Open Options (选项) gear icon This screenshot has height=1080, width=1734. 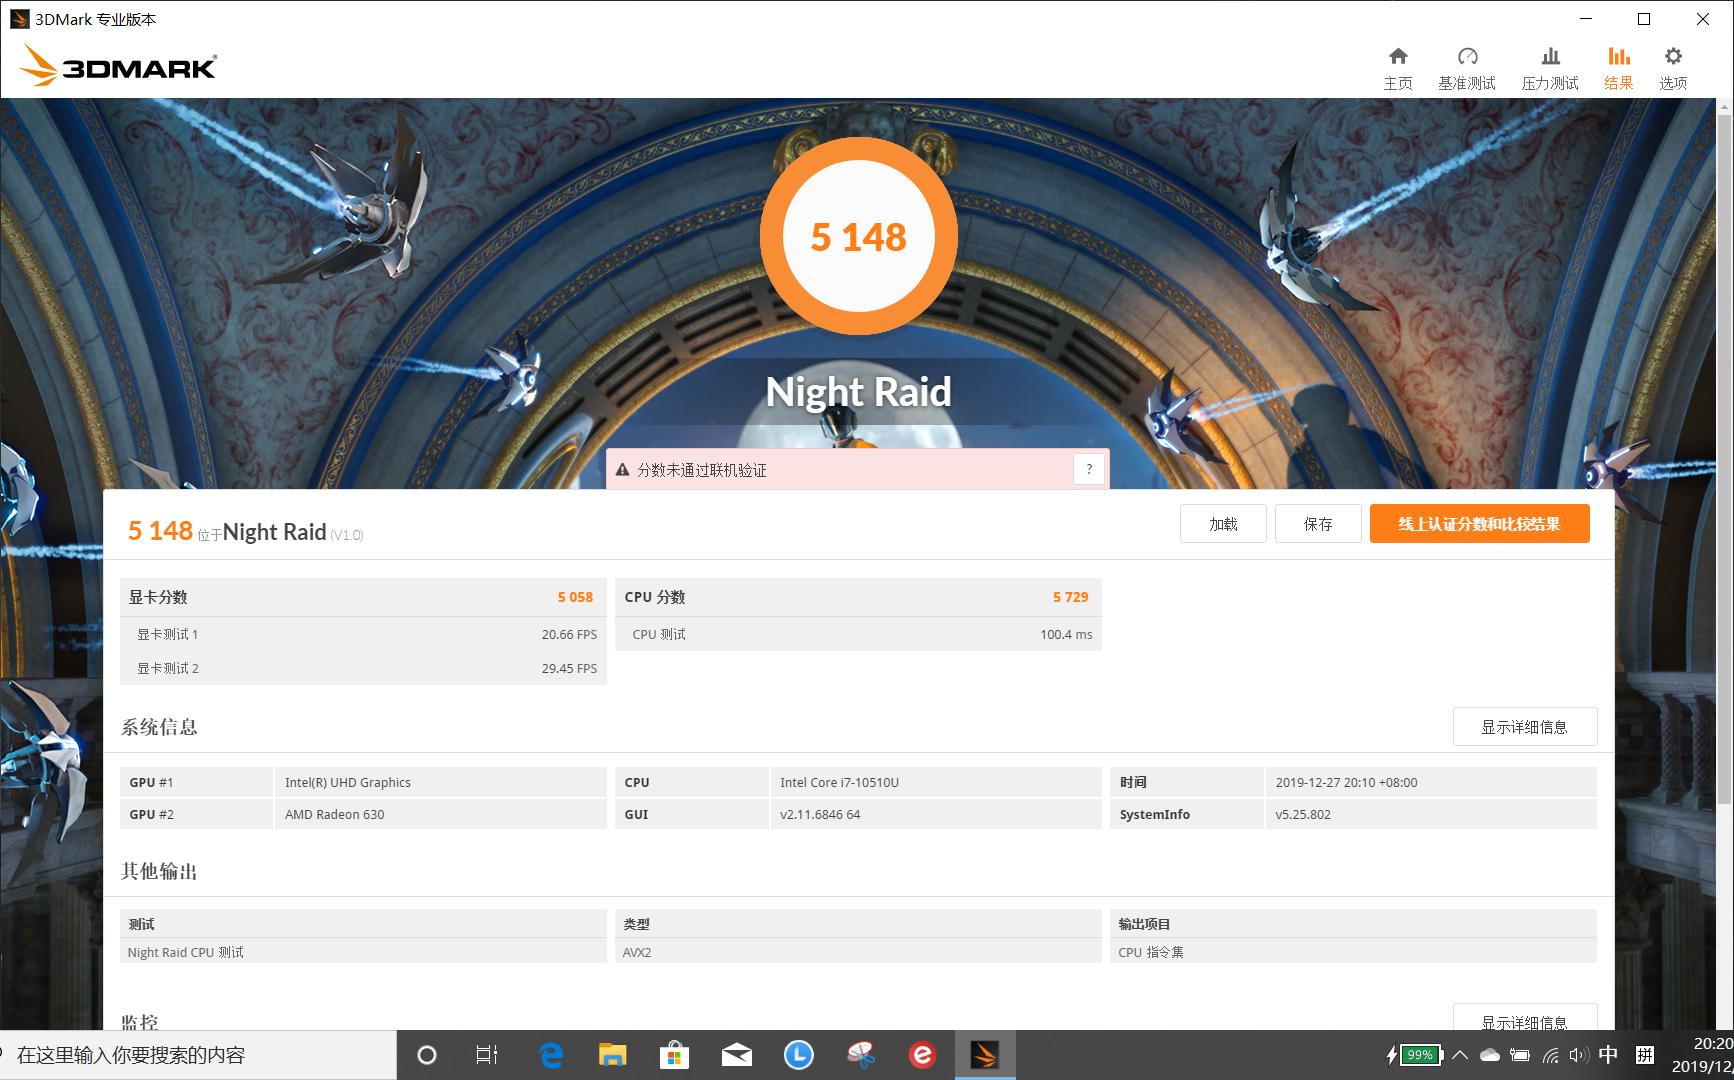pyautogui.click(x=1672, y=57)
